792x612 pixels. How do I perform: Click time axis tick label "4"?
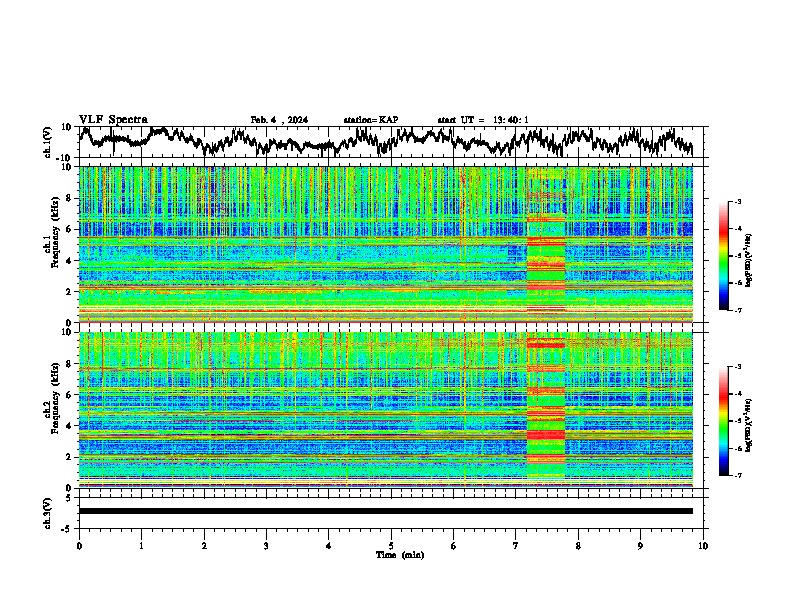click(329, 546)
